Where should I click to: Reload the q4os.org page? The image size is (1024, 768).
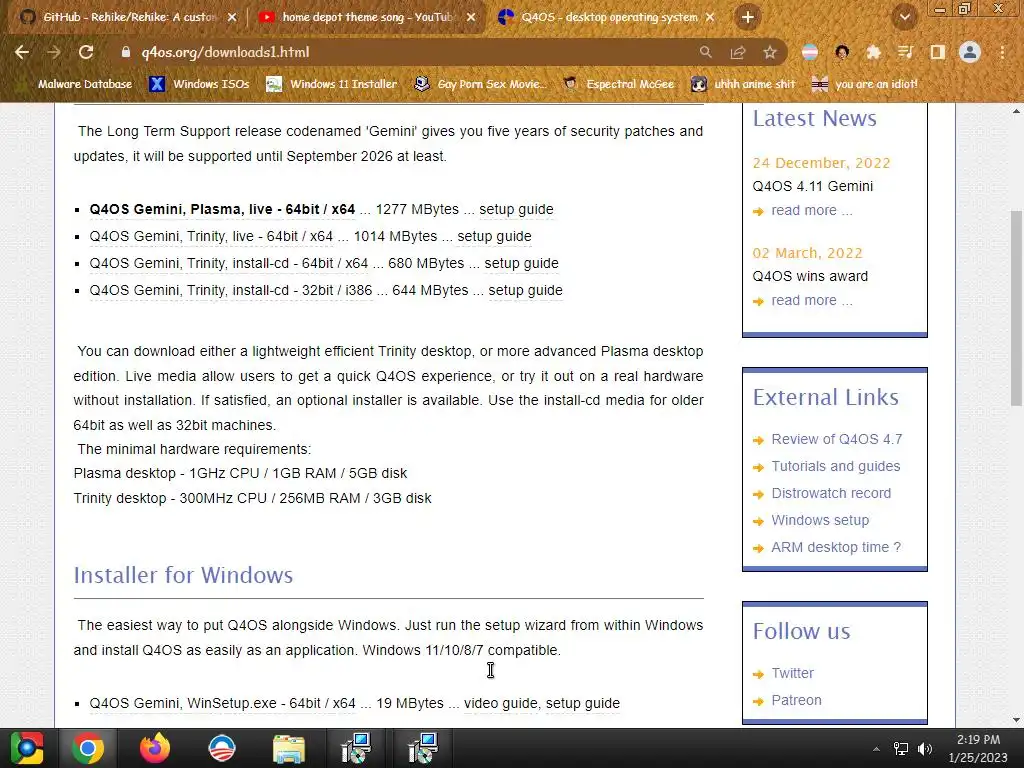pos(86,52)
